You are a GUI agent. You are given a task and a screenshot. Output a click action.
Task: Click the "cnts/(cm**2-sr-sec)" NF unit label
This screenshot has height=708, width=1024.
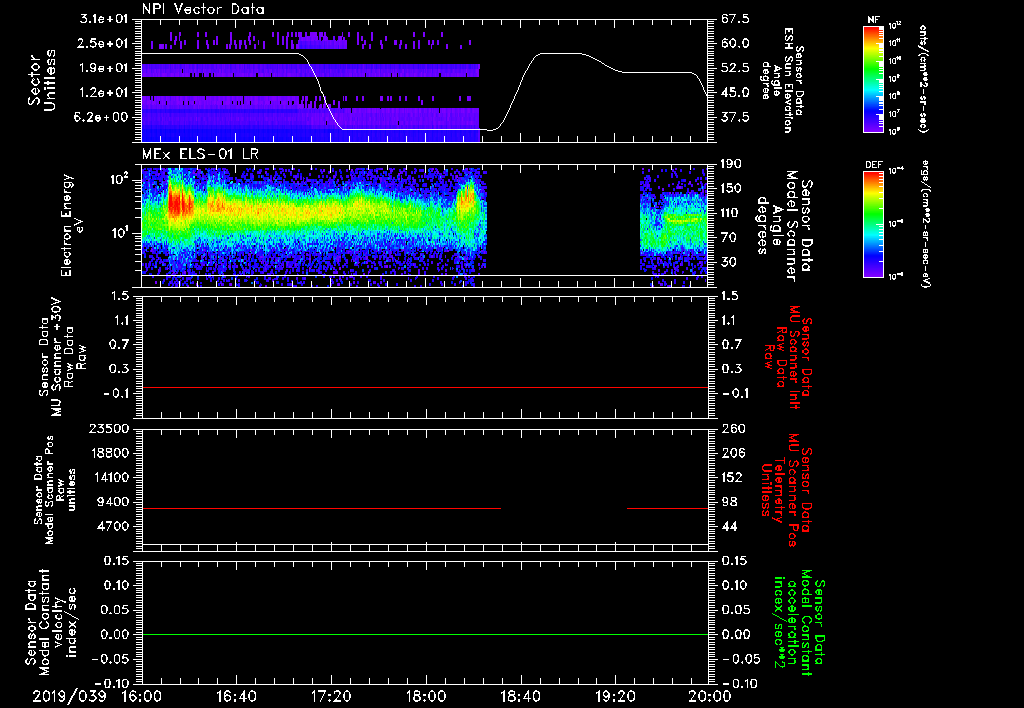tap(923, 79)
